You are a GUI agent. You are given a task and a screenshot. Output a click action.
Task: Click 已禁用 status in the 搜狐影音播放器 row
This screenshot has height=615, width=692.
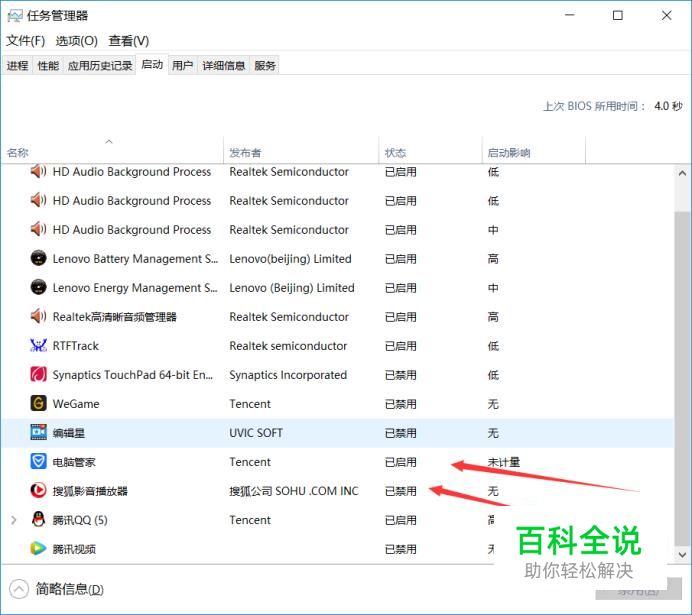(x=401, y=491)
